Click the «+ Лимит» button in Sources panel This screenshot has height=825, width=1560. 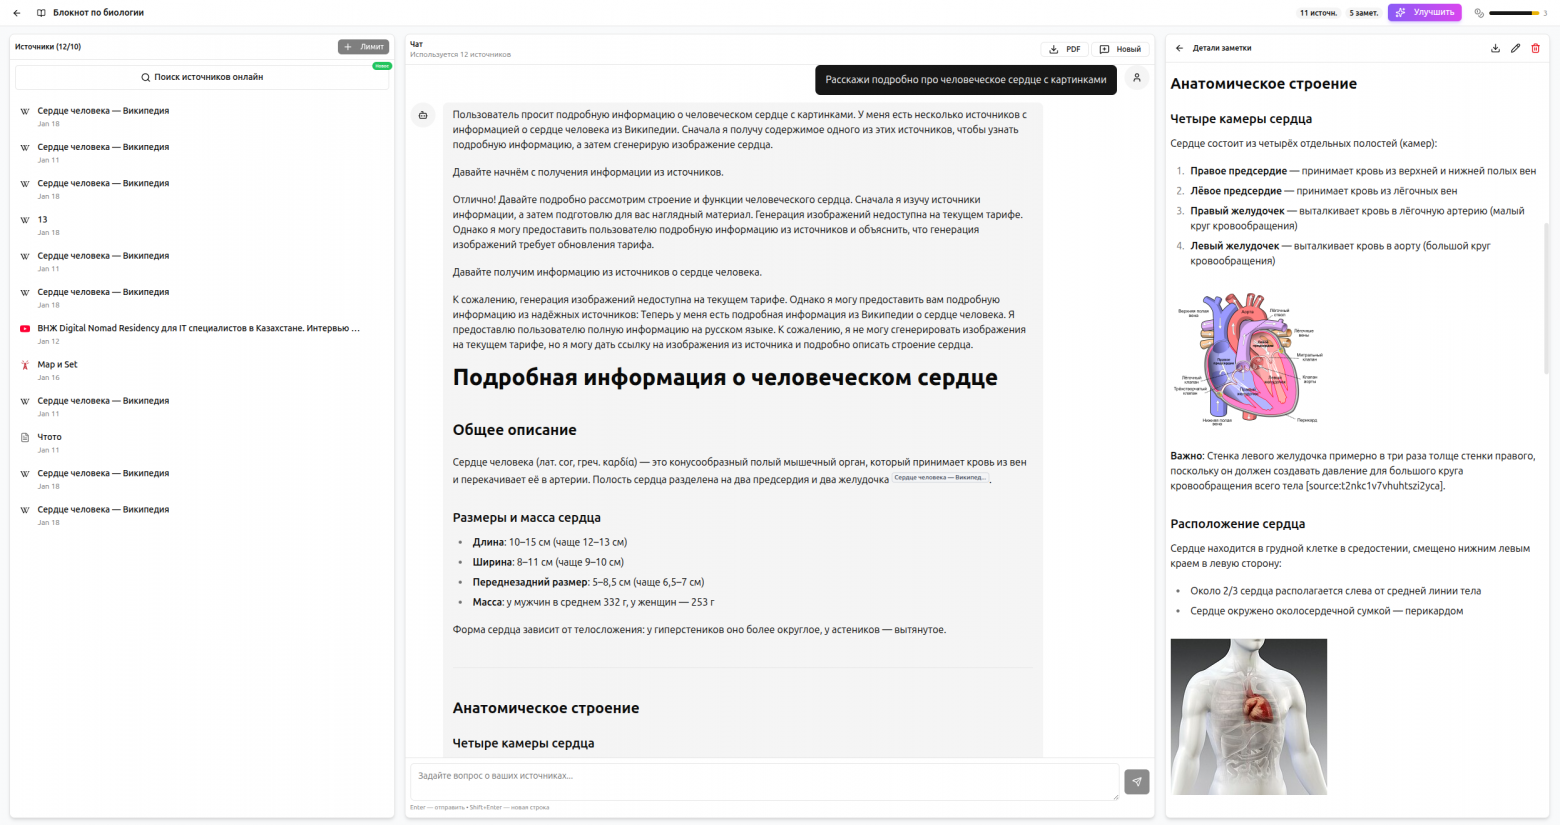(x=364, y=46)
